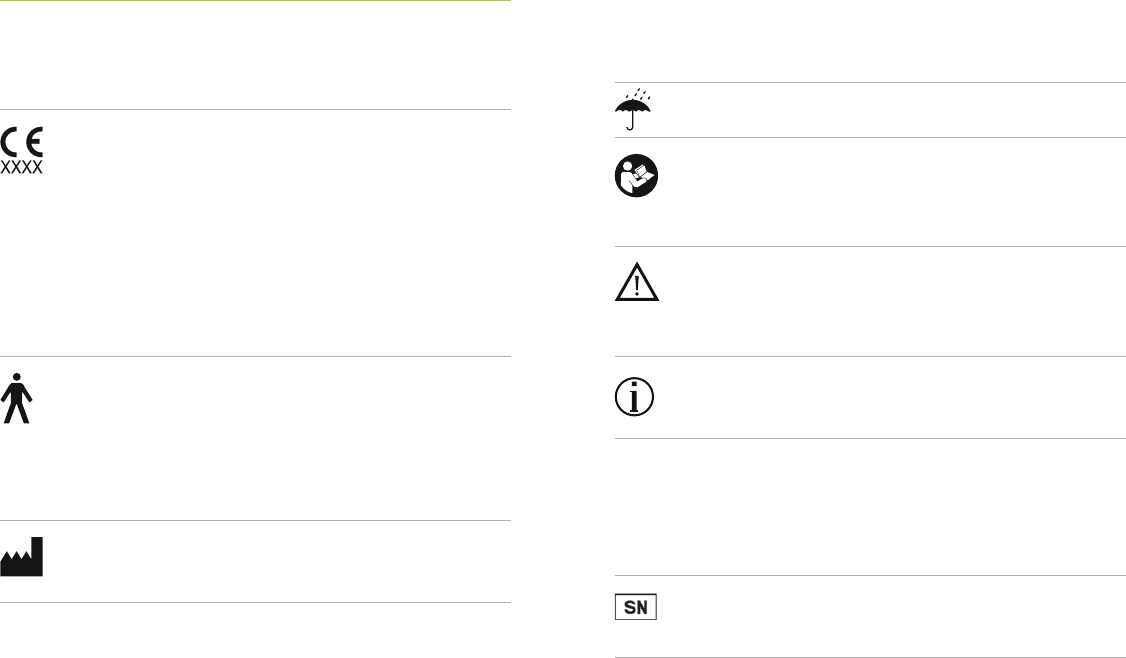Click the letter N in SN box
Image resolution: width=1126 pixels, height=658 pixels.
point(642,608)
